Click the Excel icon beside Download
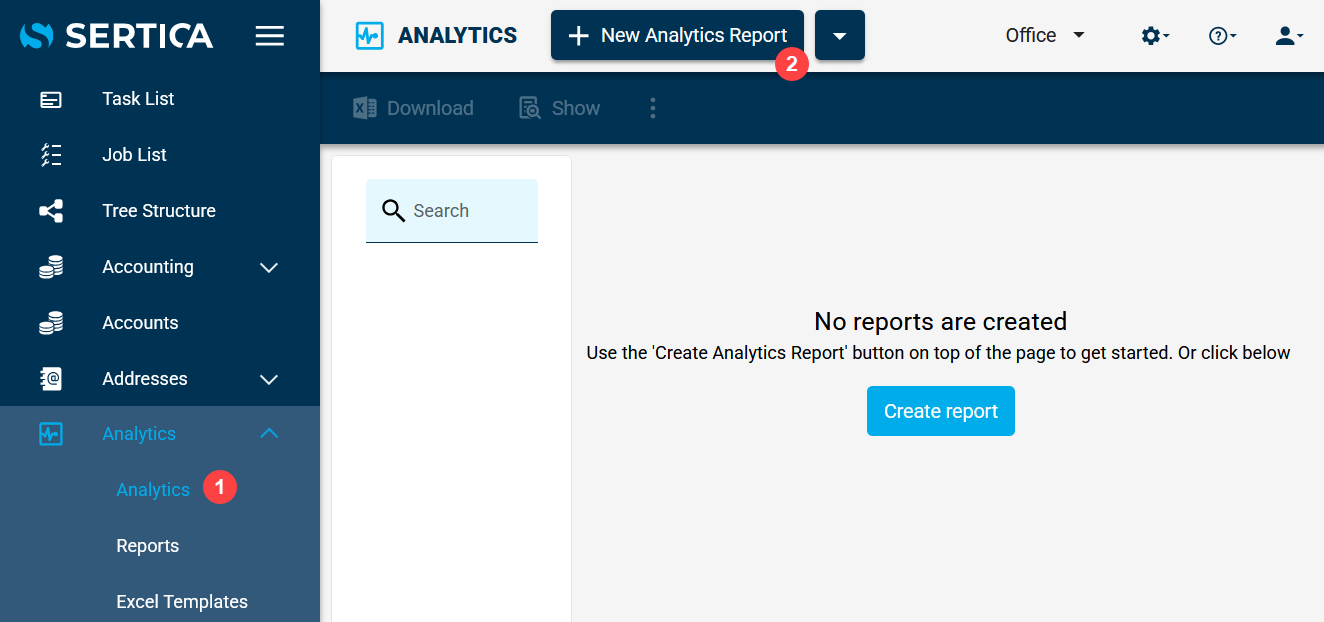This screenshot has width=1324, height=622. [365, 108]
